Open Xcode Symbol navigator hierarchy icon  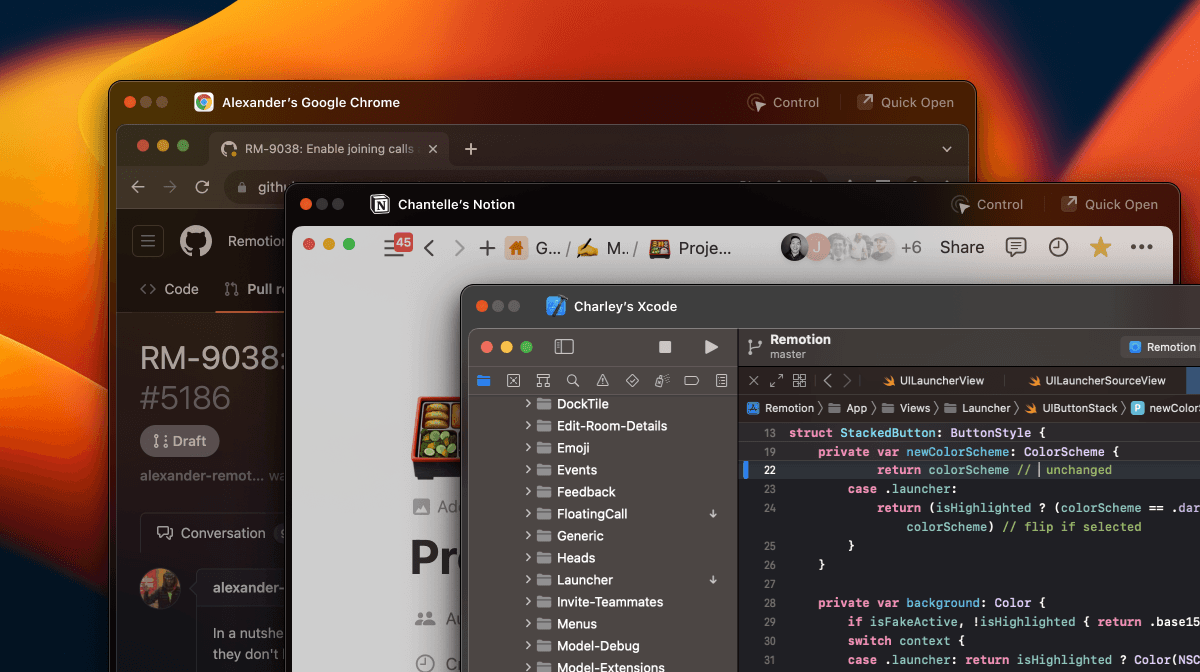(x=543, y=381)
